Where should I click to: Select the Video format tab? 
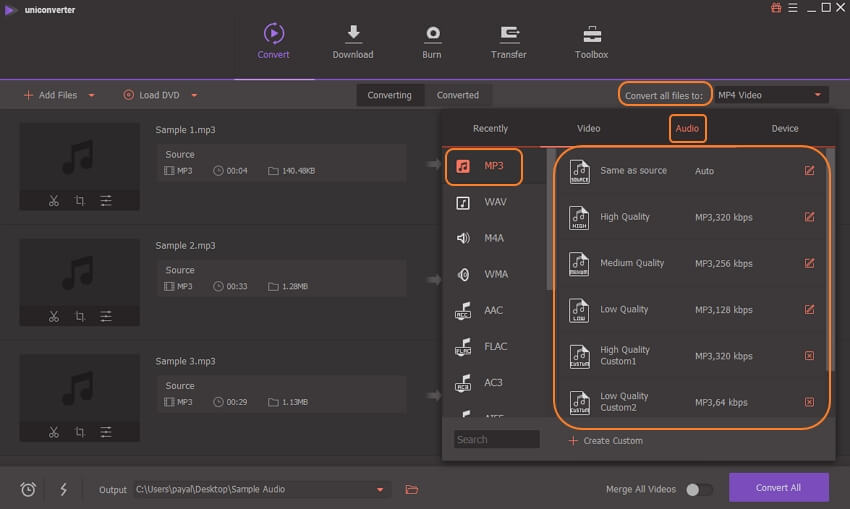(588, 128)
